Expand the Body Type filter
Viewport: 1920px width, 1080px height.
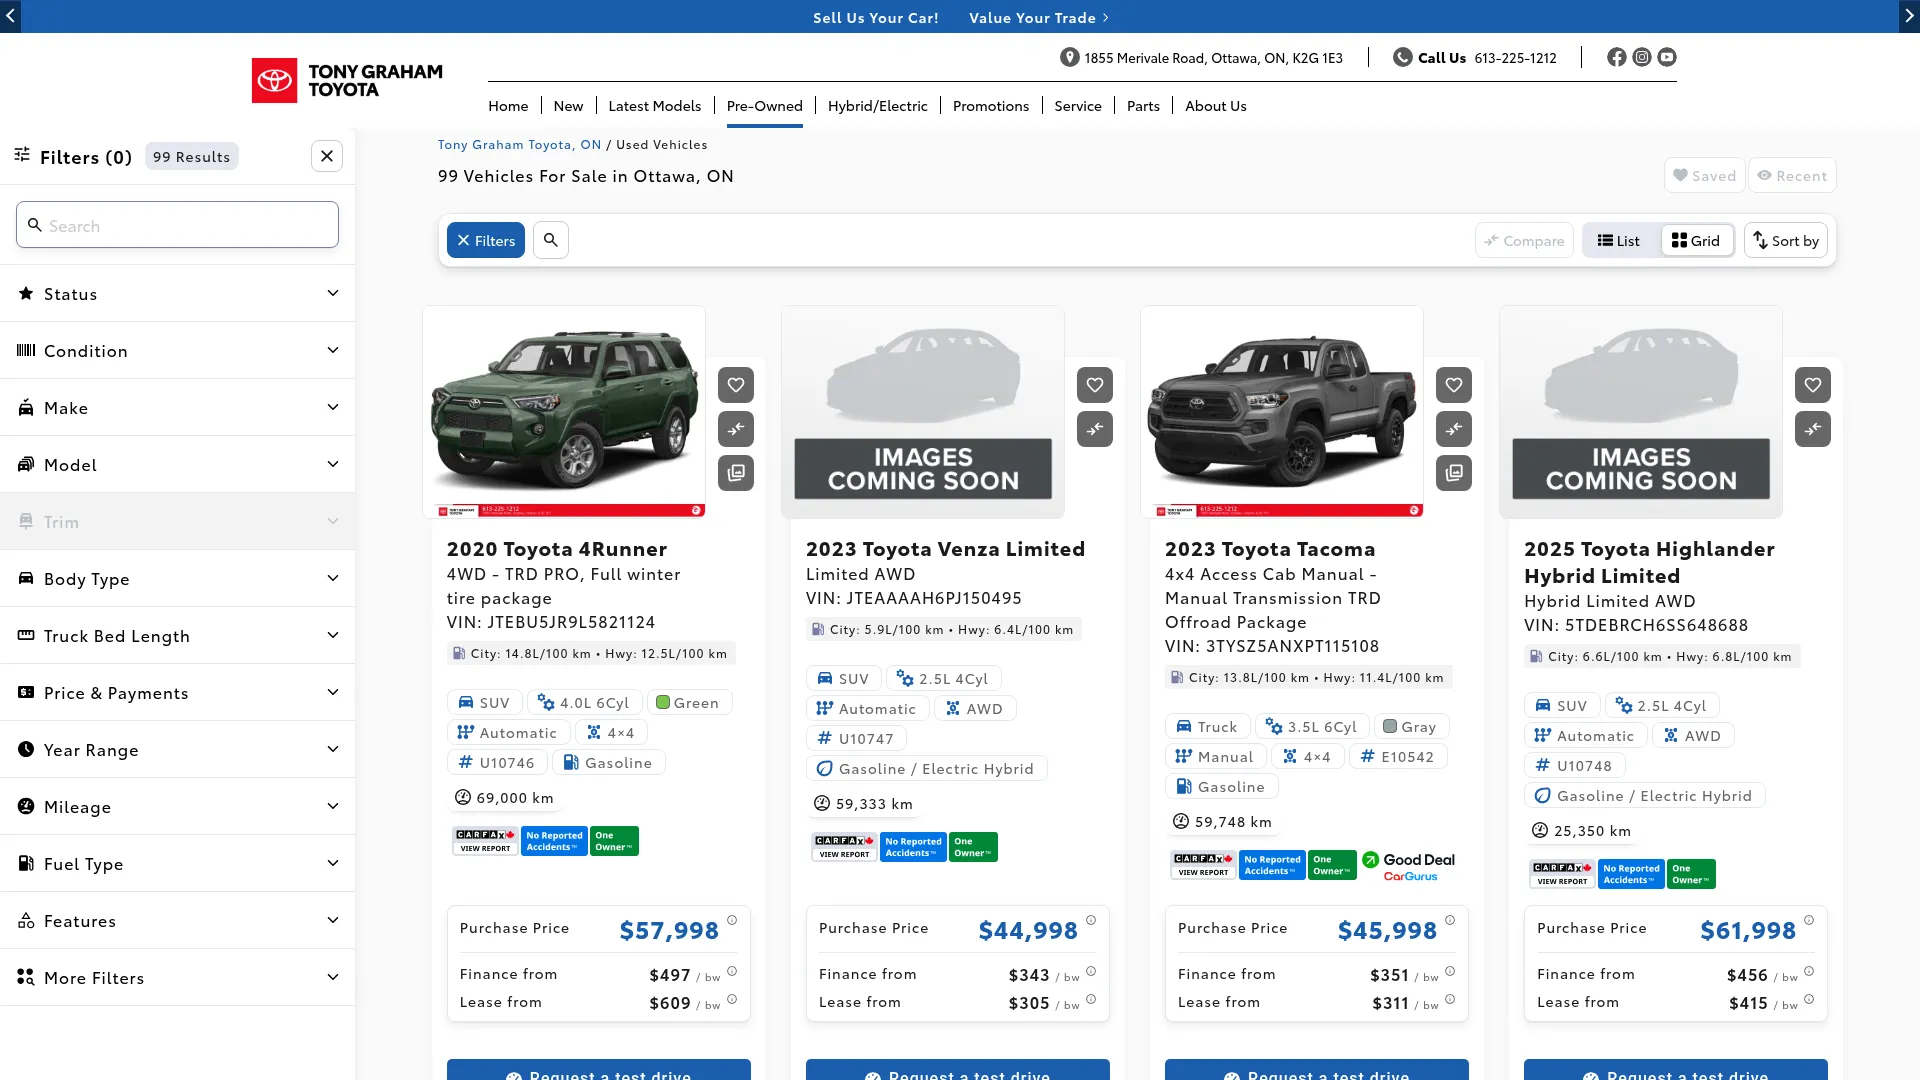tap(178, 579)
